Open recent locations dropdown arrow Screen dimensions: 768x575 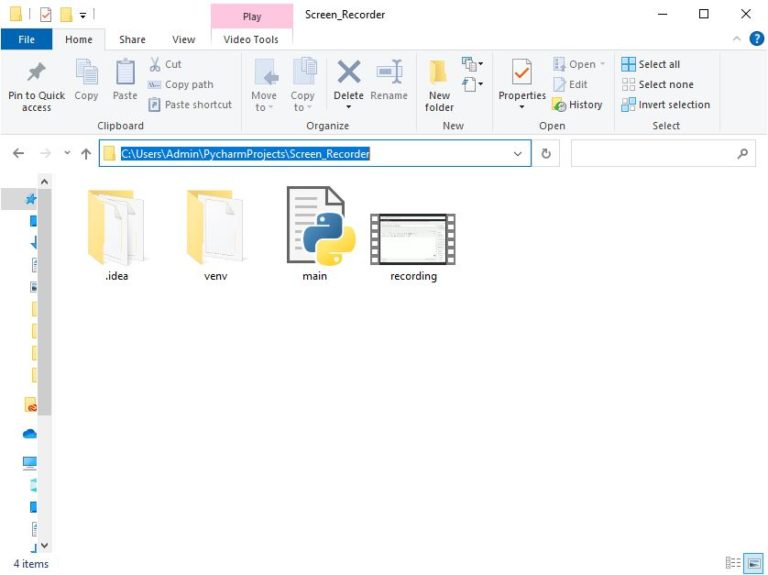(67, 153)
